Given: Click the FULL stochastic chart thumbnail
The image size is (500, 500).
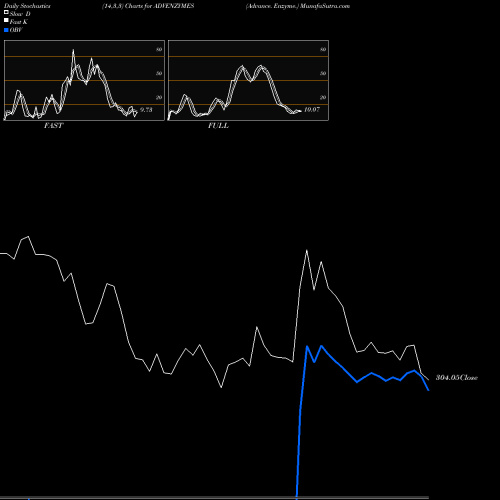Looking at the screenshot, I should [248, 80].
